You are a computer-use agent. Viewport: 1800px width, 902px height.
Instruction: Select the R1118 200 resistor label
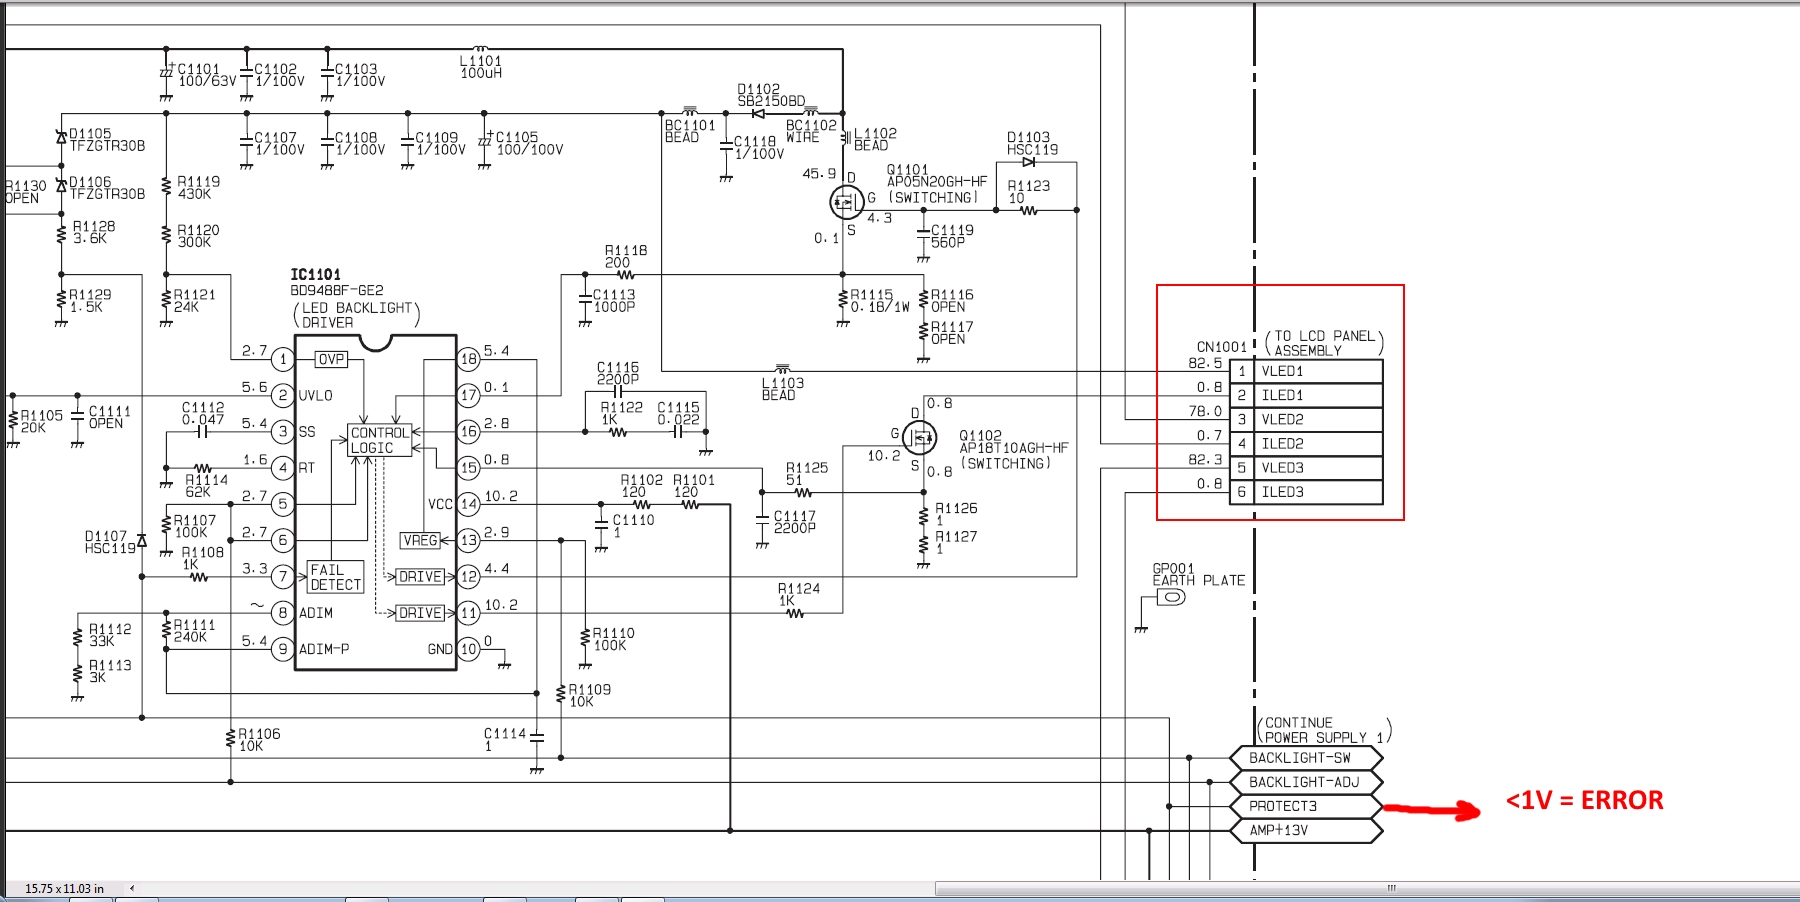click(626, 257)
